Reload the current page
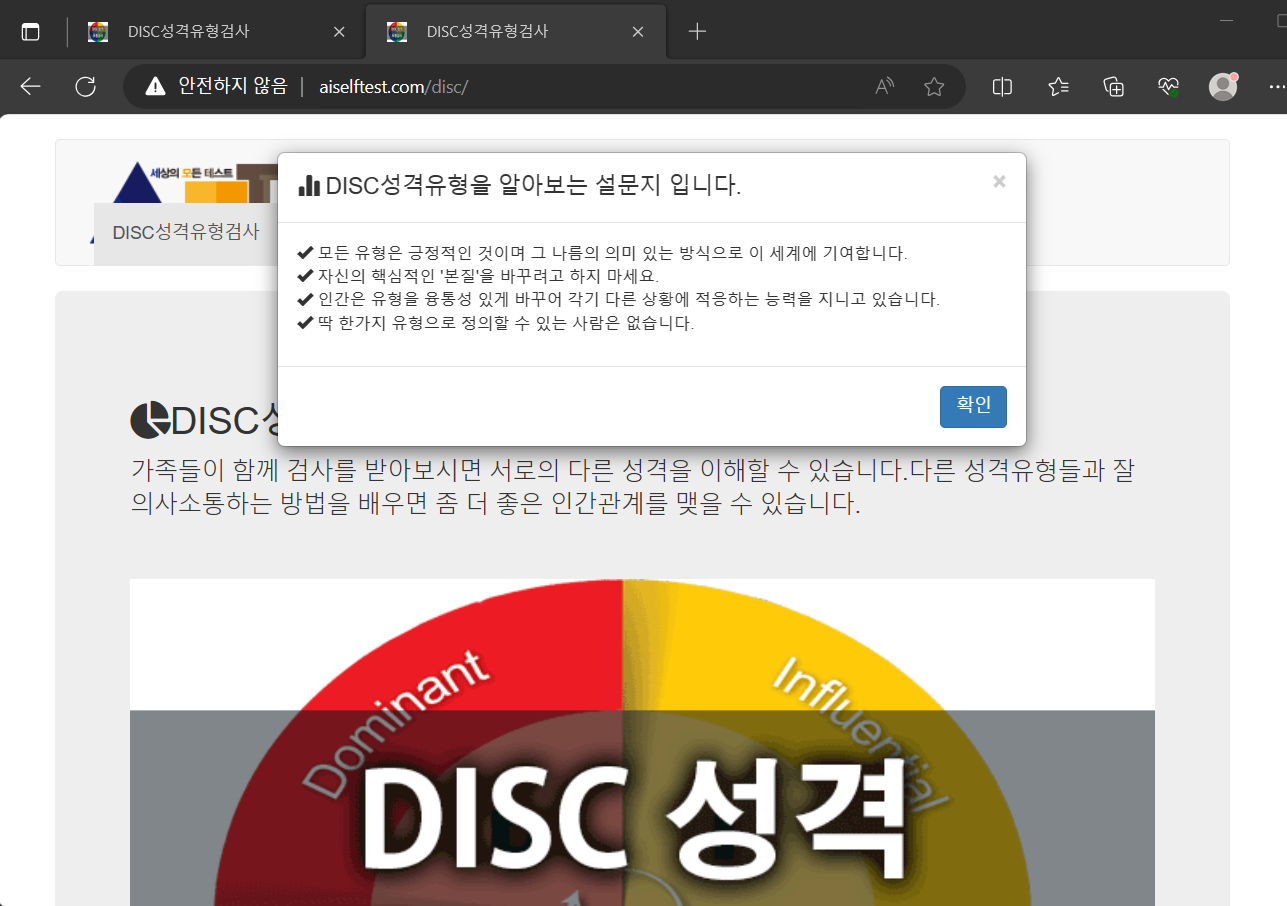Viewport: 1287px width, 906px height. pos(85,86)
